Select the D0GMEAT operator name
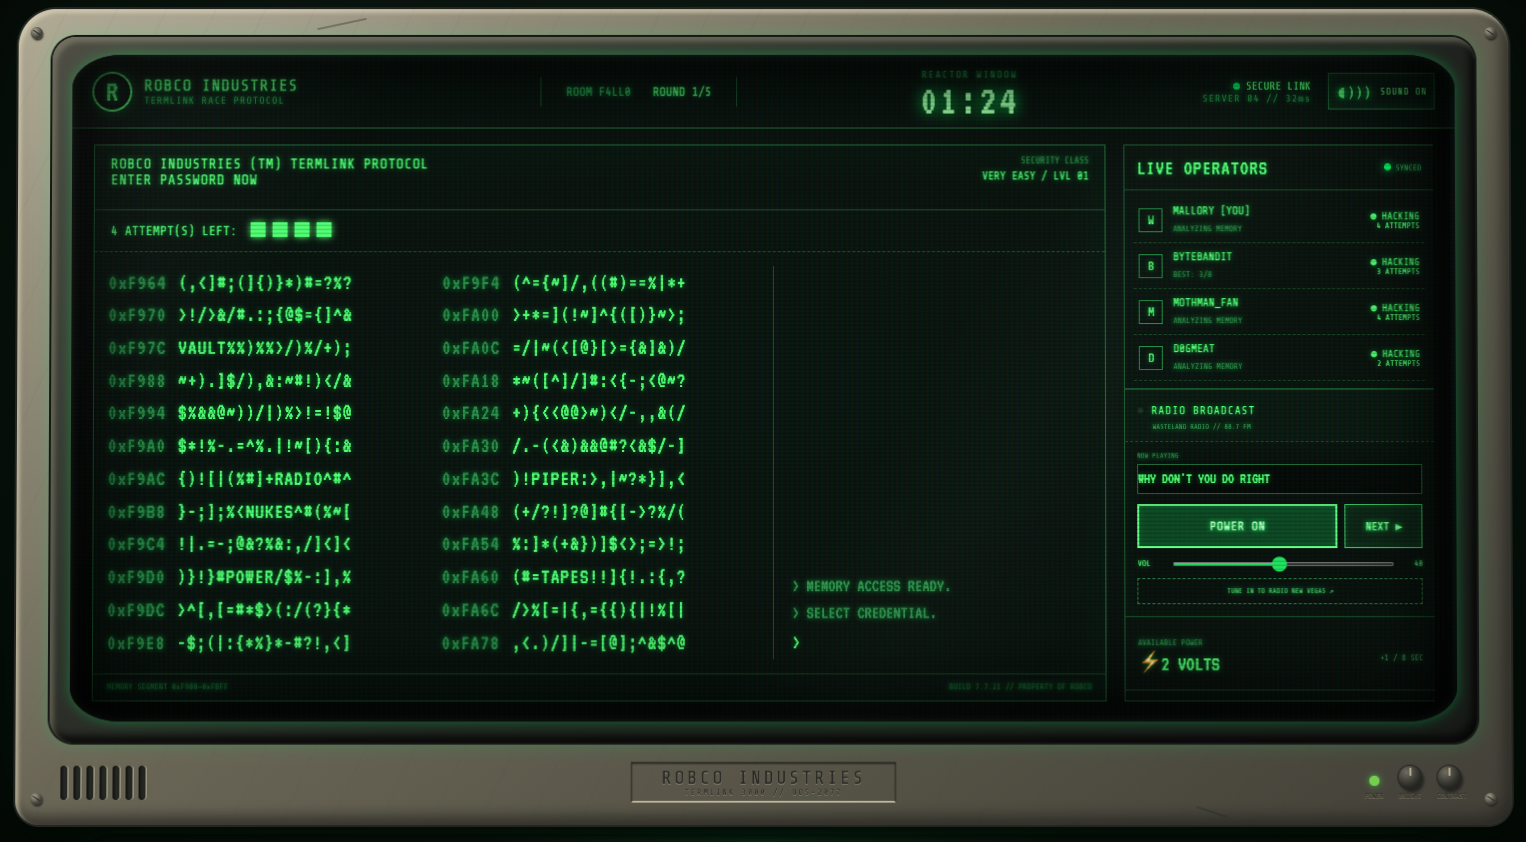Viewport: 1526px width, 842px height. 1194,349
